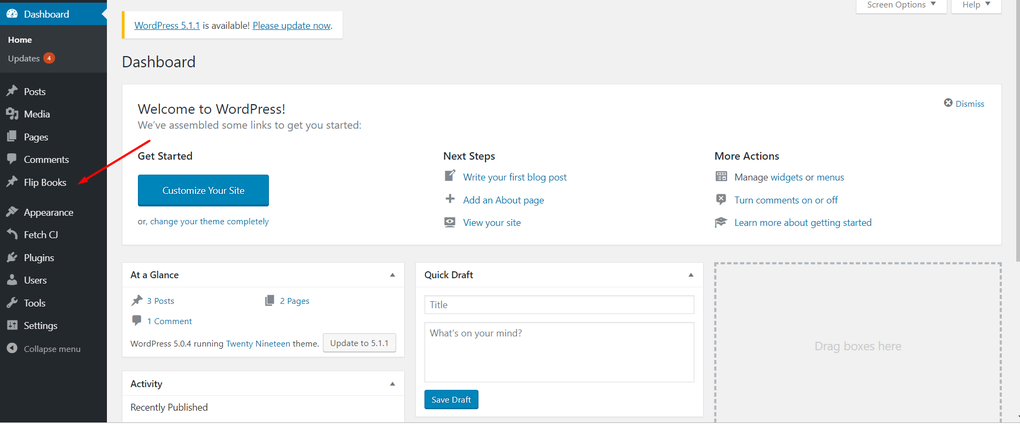The width and height of the screenshot is (1020, 424).
Task: Collapse the Quick Draft widget
Action: (x=690, y=274)
